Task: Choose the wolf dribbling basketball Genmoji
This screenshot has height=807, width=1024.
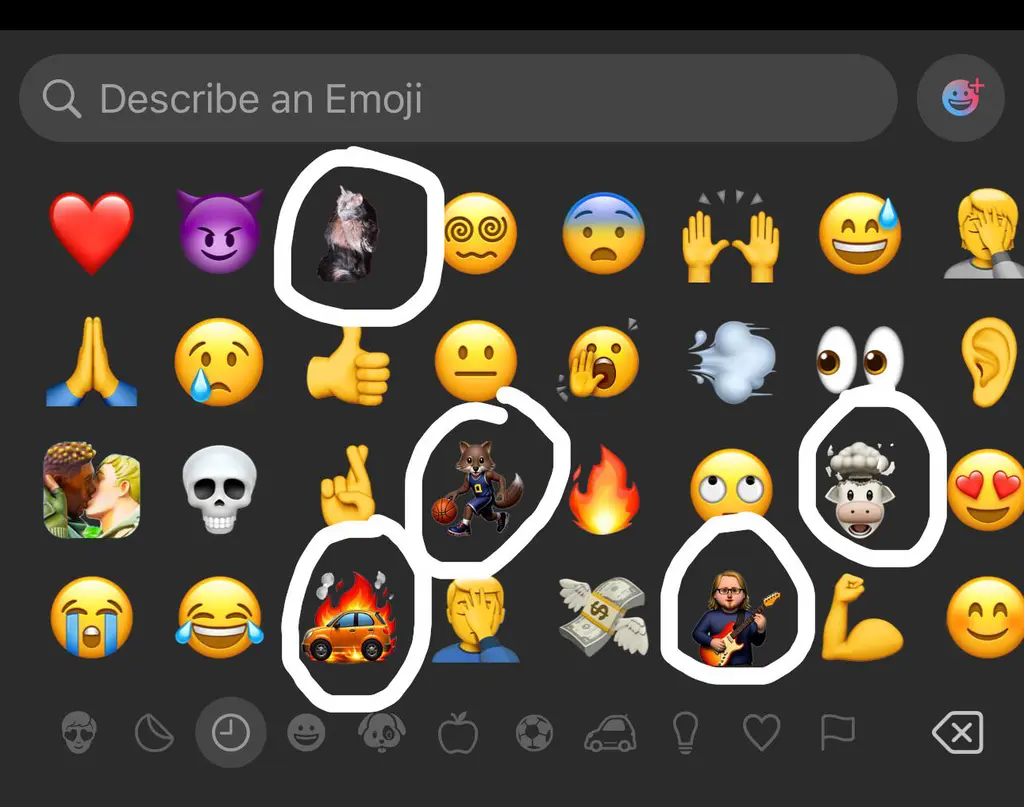Action: click(477, 488)
